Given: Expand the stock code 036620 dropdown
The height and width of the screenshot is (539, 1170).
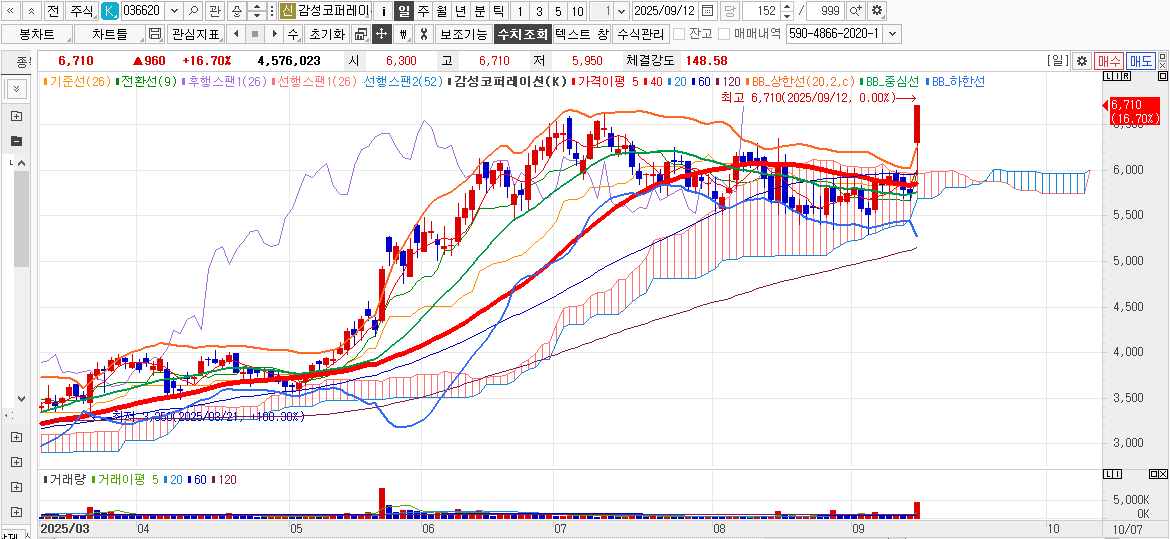Looking at the screenshot, I should [174, 11].
